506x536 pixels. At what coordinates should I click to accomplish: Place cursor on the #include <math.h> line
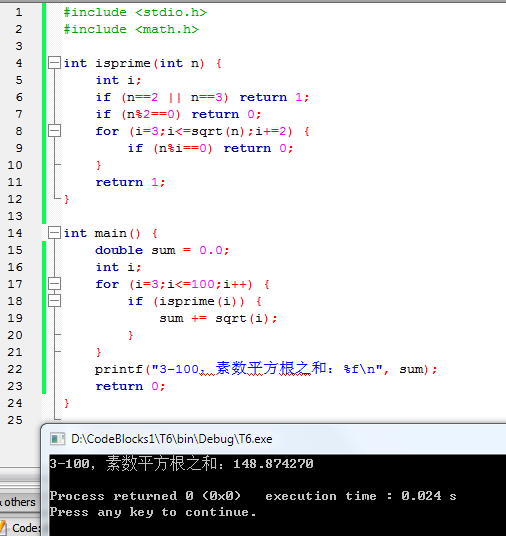coord(131,29)
